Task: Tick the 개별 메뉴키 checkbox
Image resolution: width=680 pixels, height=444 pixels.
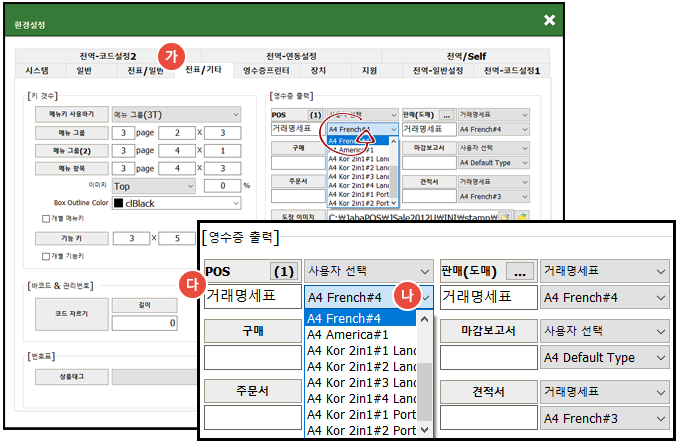Action: (x=46, y=219)
